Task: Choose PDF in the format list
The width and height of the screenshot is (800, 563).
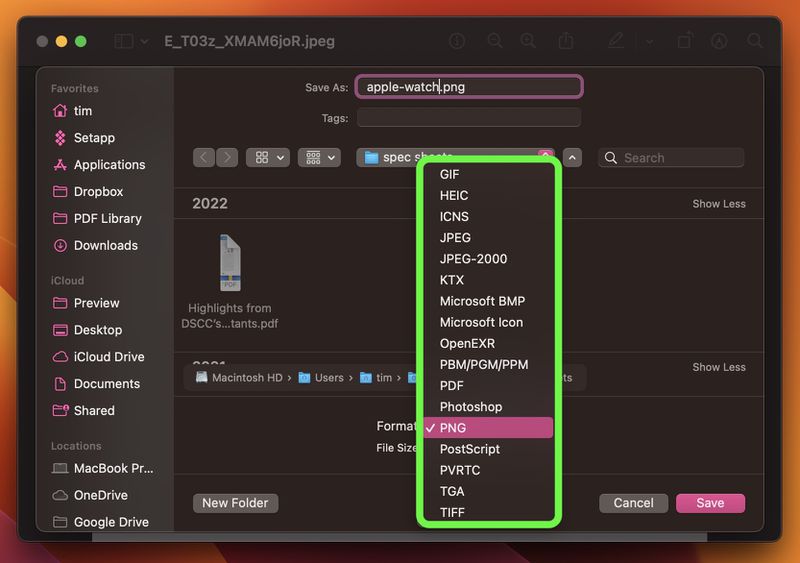Action: click(x=488, y=385)
